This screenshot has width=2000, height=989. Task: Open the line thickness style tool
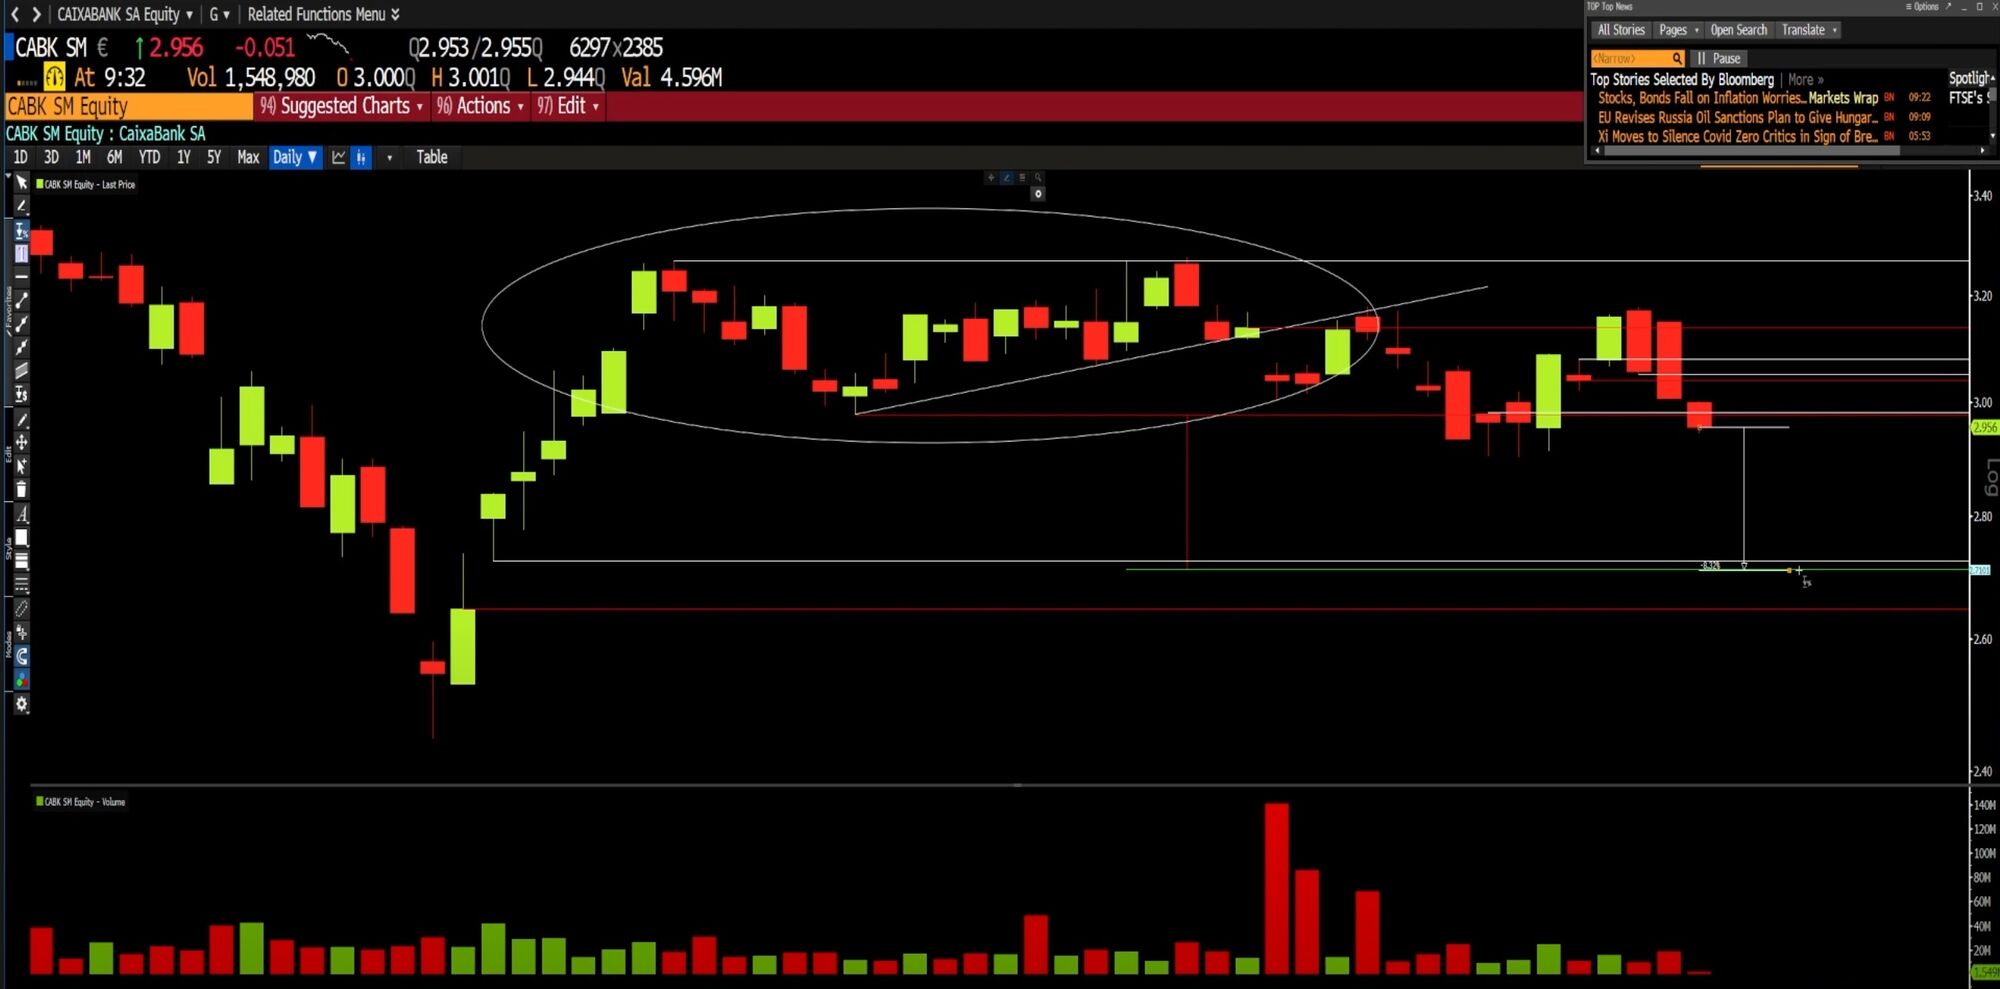21,561
